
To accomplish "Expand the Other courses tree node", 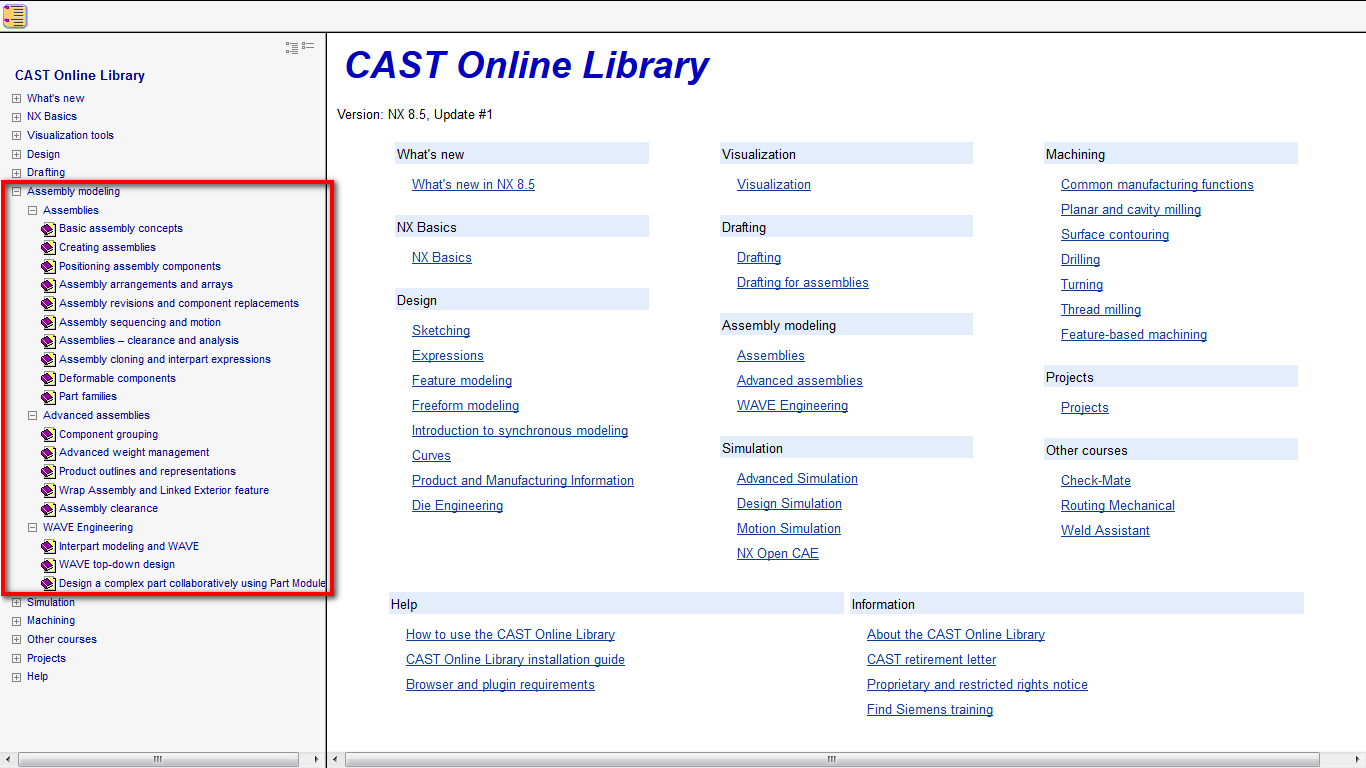I will pos(16,640).
